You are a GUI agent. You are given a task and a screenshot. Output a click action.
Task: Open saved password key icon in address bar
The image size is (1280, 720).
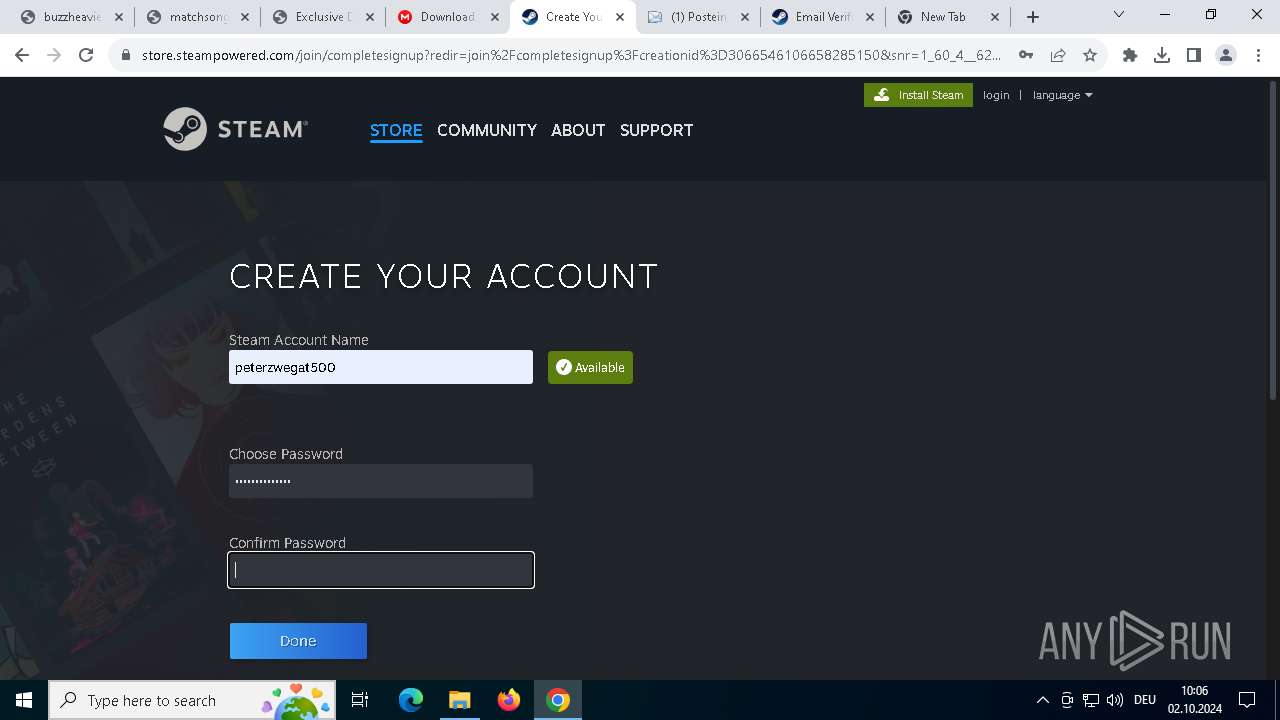pos(1026,55)
